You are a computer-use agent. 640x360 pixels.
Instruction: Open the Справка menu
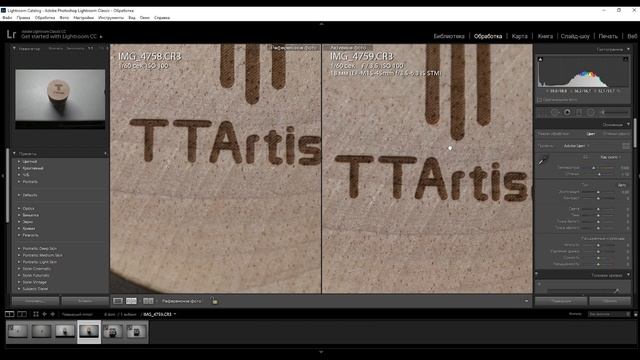tap(162, 18)
